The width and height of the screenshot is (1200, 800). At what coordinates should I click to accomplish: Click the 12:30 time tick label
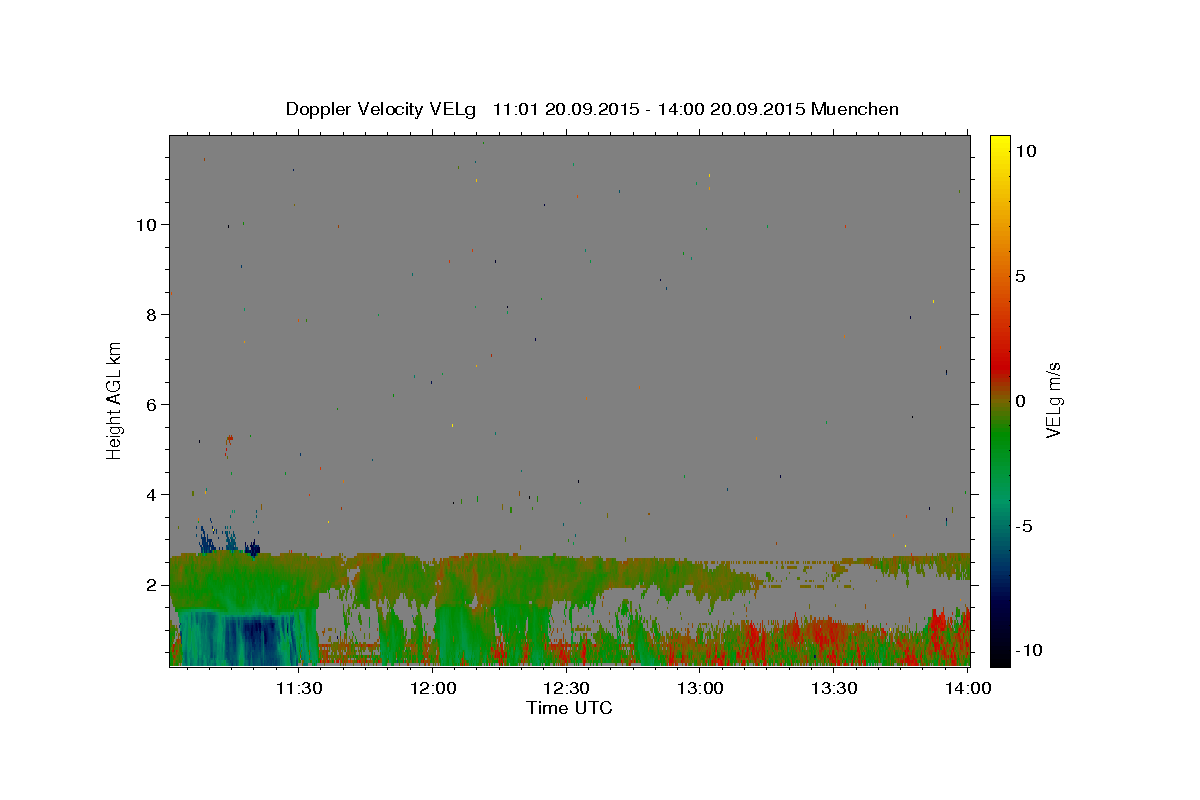pyautogui.click(x=566, y=688)
